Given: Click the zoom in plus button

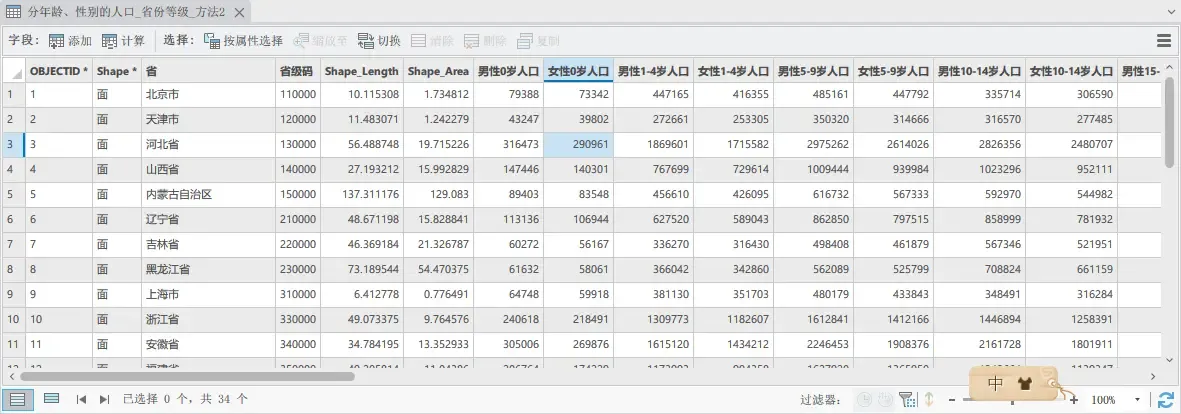Looking at the screenshot, I should [1073, 400].
